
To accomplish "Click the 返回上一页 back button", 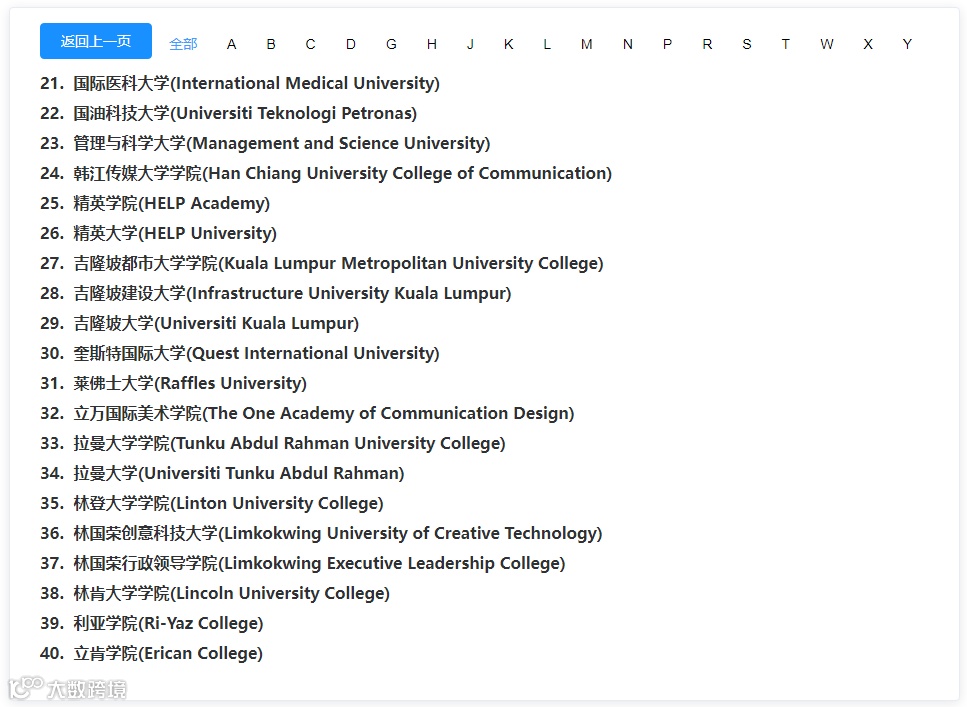I will [x=96, y=41].
